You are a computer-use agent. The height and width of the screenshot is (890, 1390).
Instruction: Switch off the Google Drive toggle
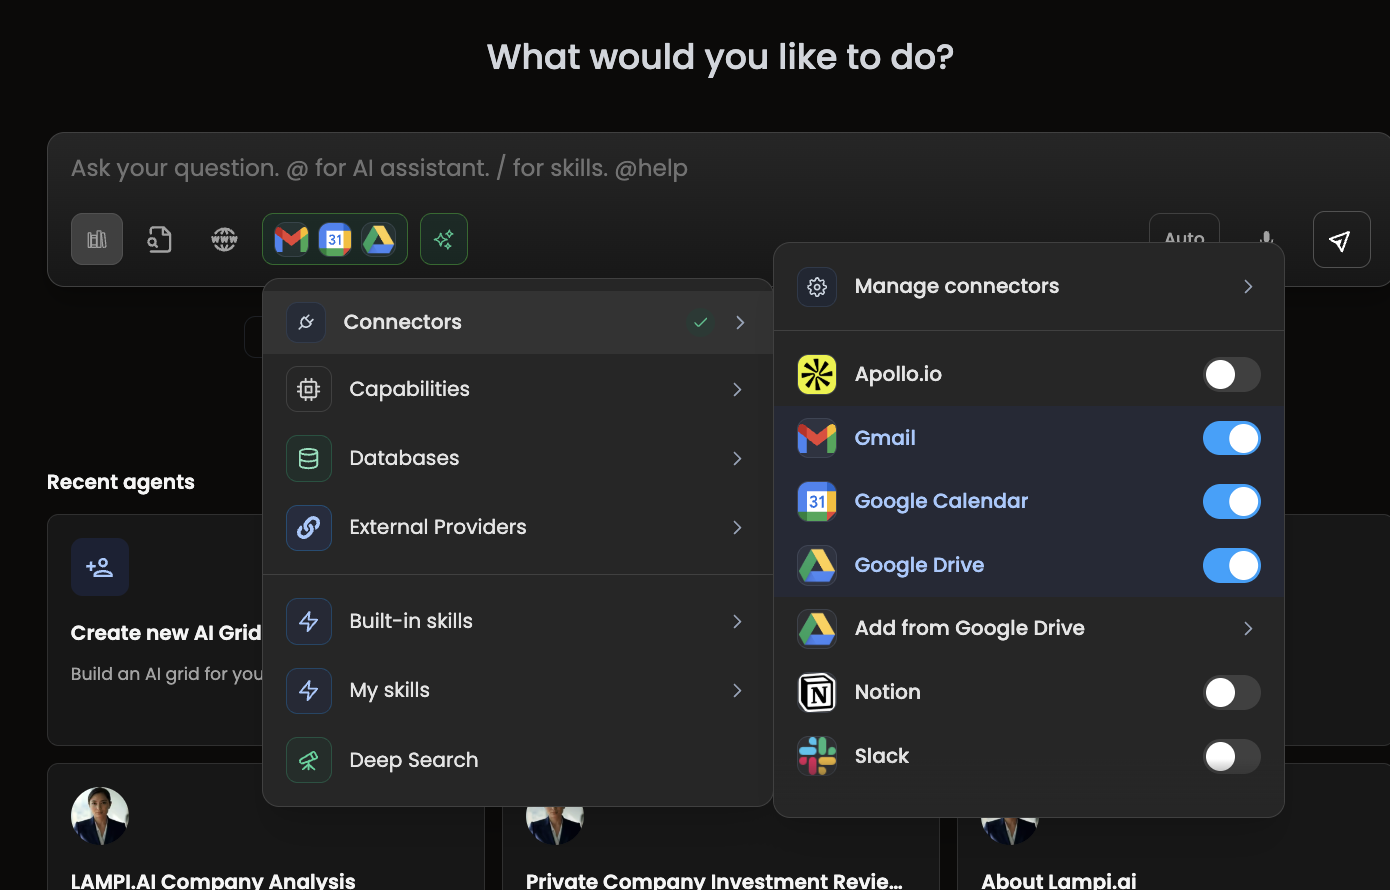(x=1231, y=565)
